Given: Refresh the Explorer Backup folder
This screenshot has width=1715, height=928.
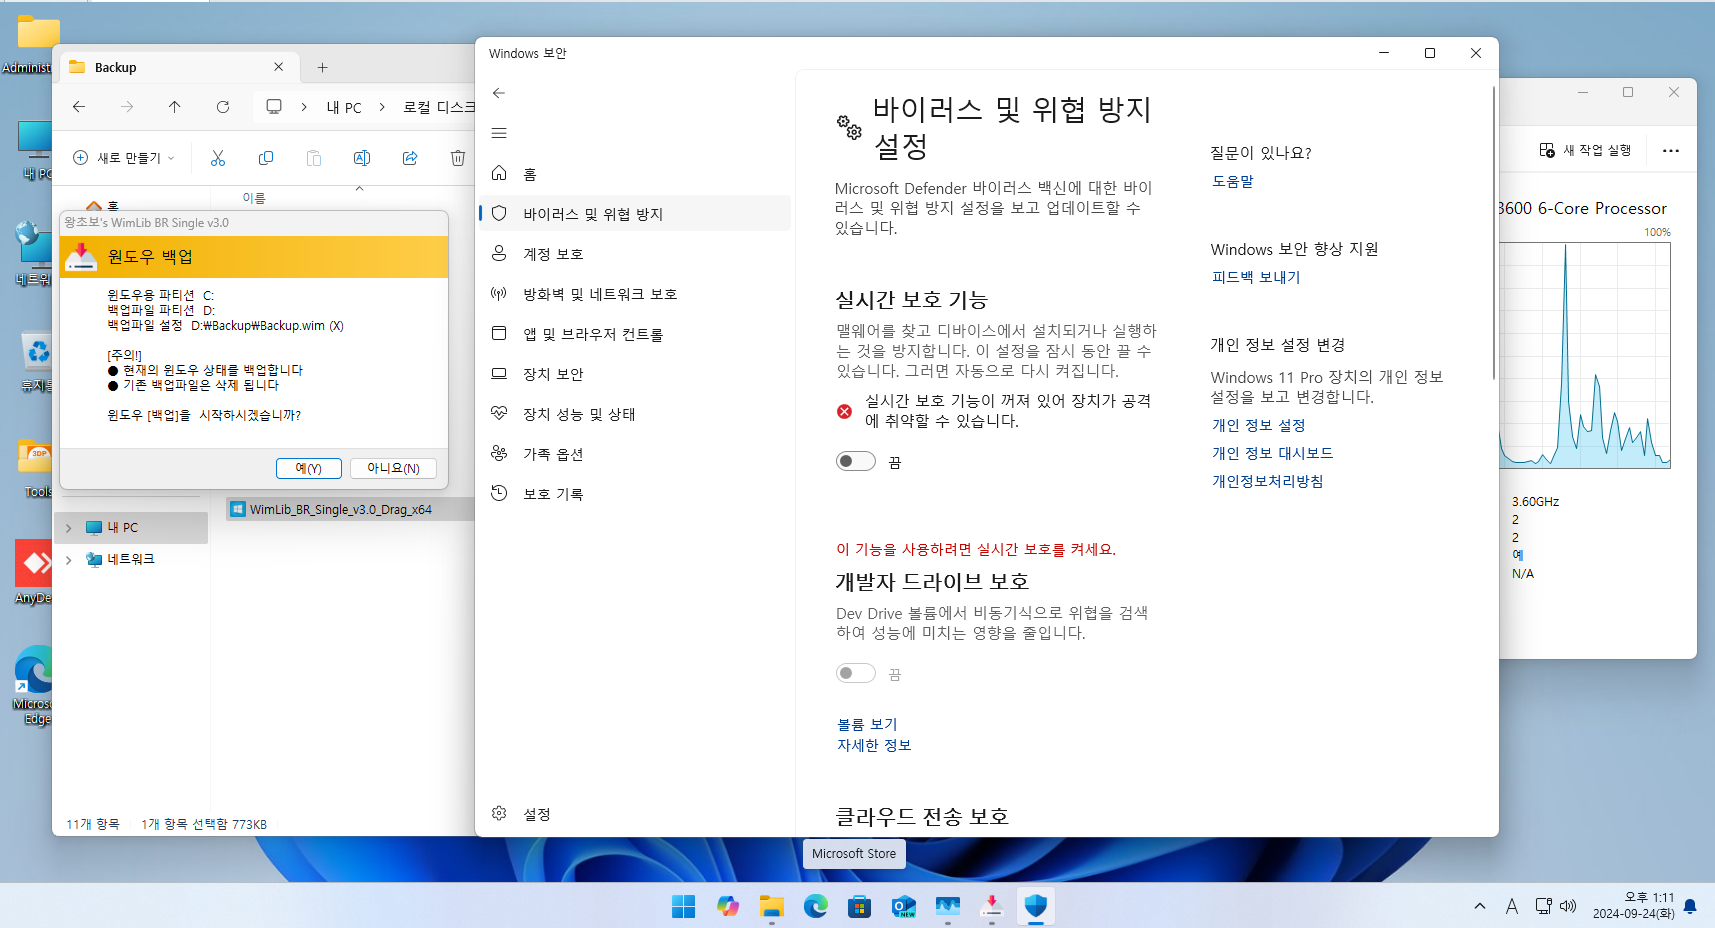Looking at the screenshot, I should tap(223, 107).
